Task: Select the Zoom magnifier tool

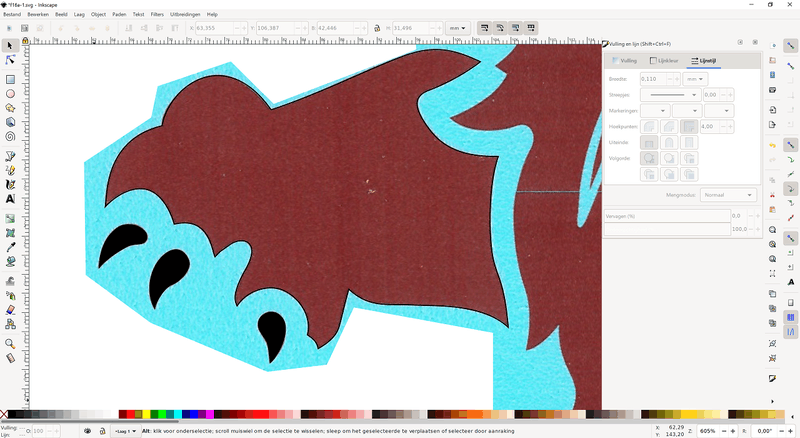Action: click(x=10, y=344)
